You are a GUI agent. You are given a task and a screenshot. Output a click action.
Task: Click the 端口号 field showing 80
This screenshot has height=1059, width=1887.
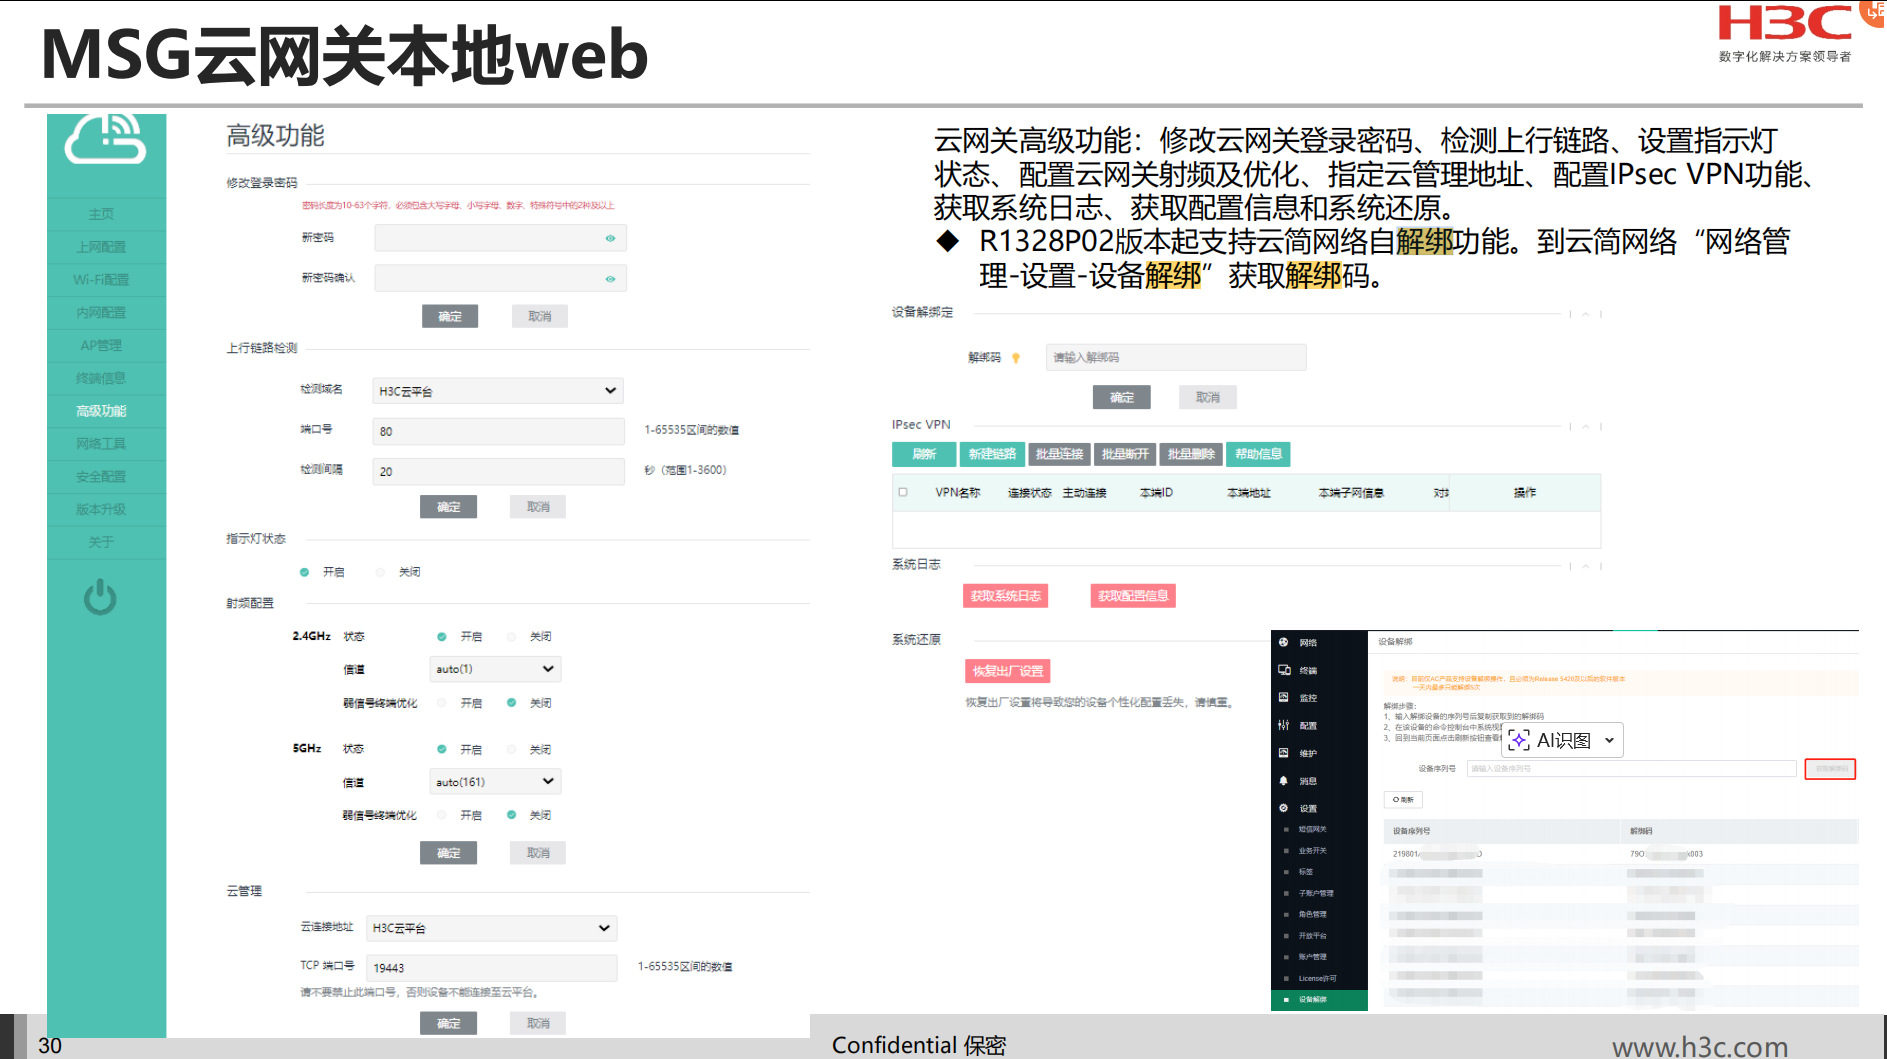pos(498,431)
